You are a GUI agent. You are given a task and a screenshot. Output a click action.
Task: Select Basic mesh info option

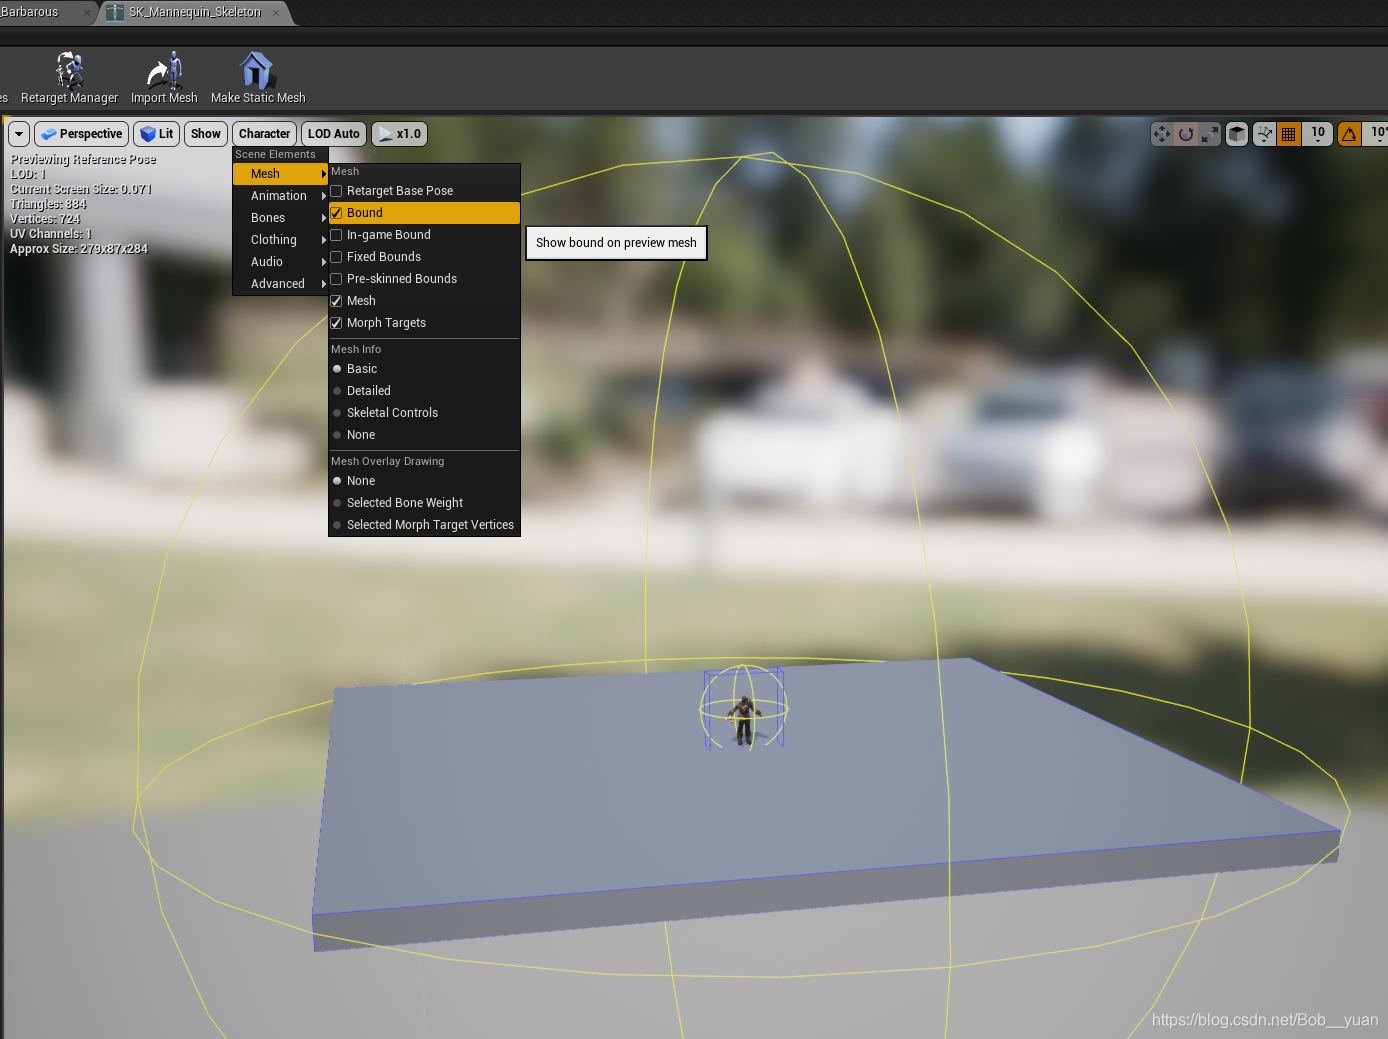[424, 369]
